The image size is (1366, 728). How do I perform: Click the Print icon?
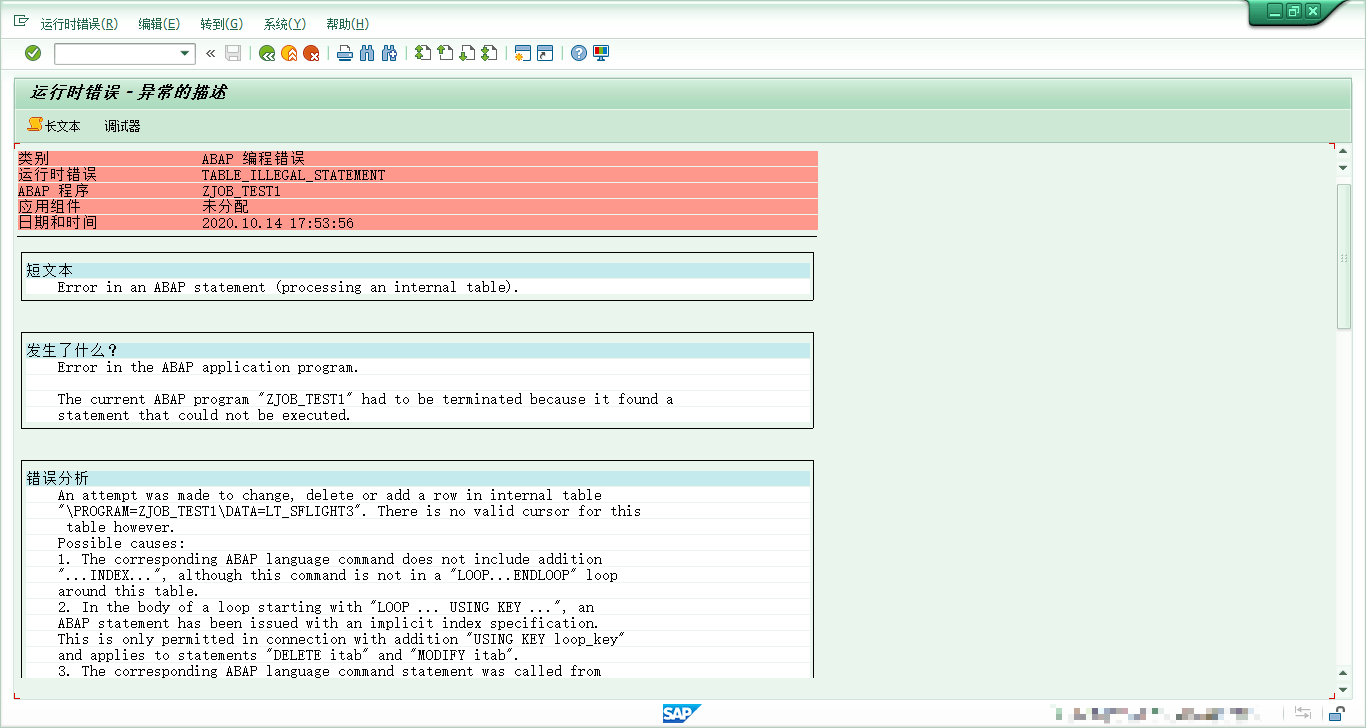pyautogui.click(x=345, y=53)
